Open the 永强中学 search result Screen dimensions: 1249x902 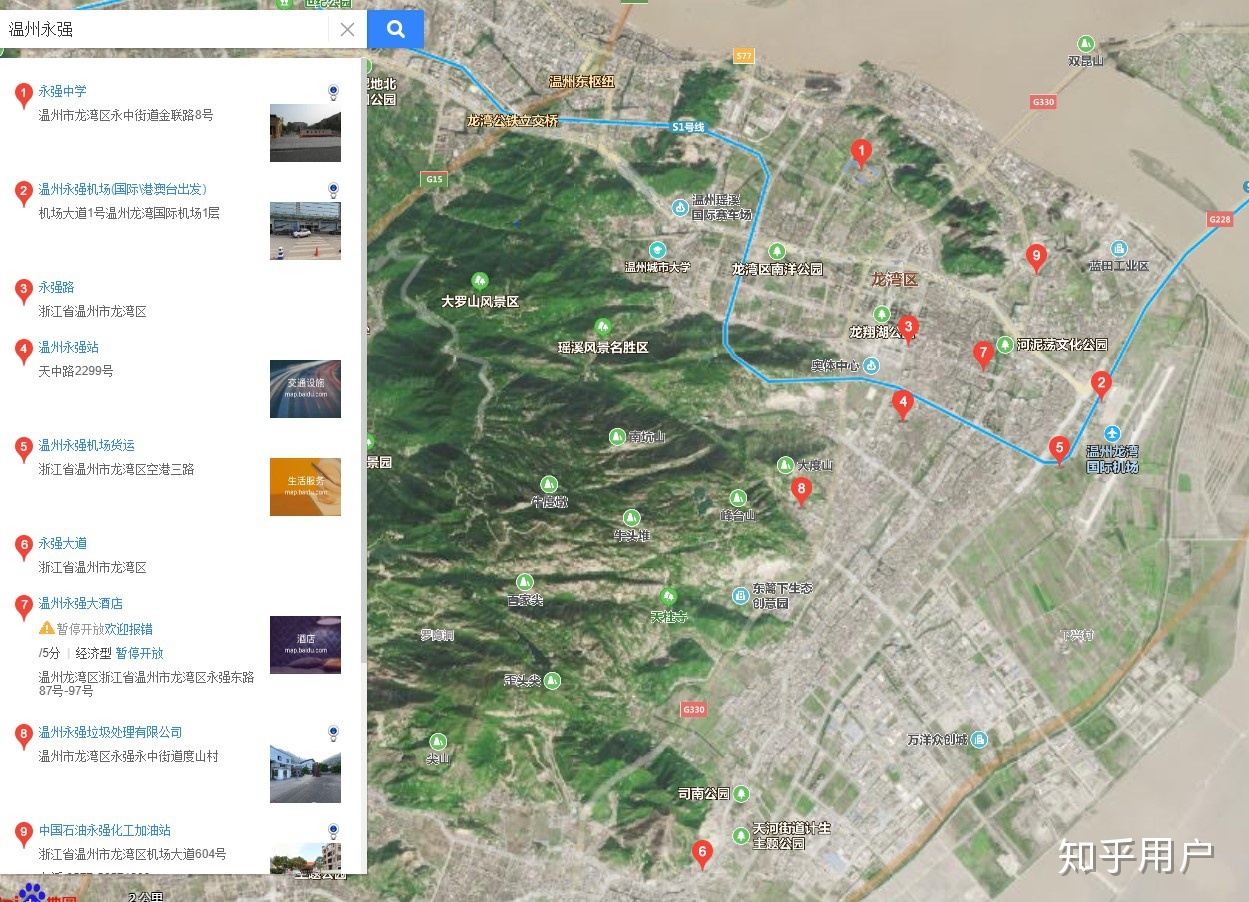click(x=62, y=91)
